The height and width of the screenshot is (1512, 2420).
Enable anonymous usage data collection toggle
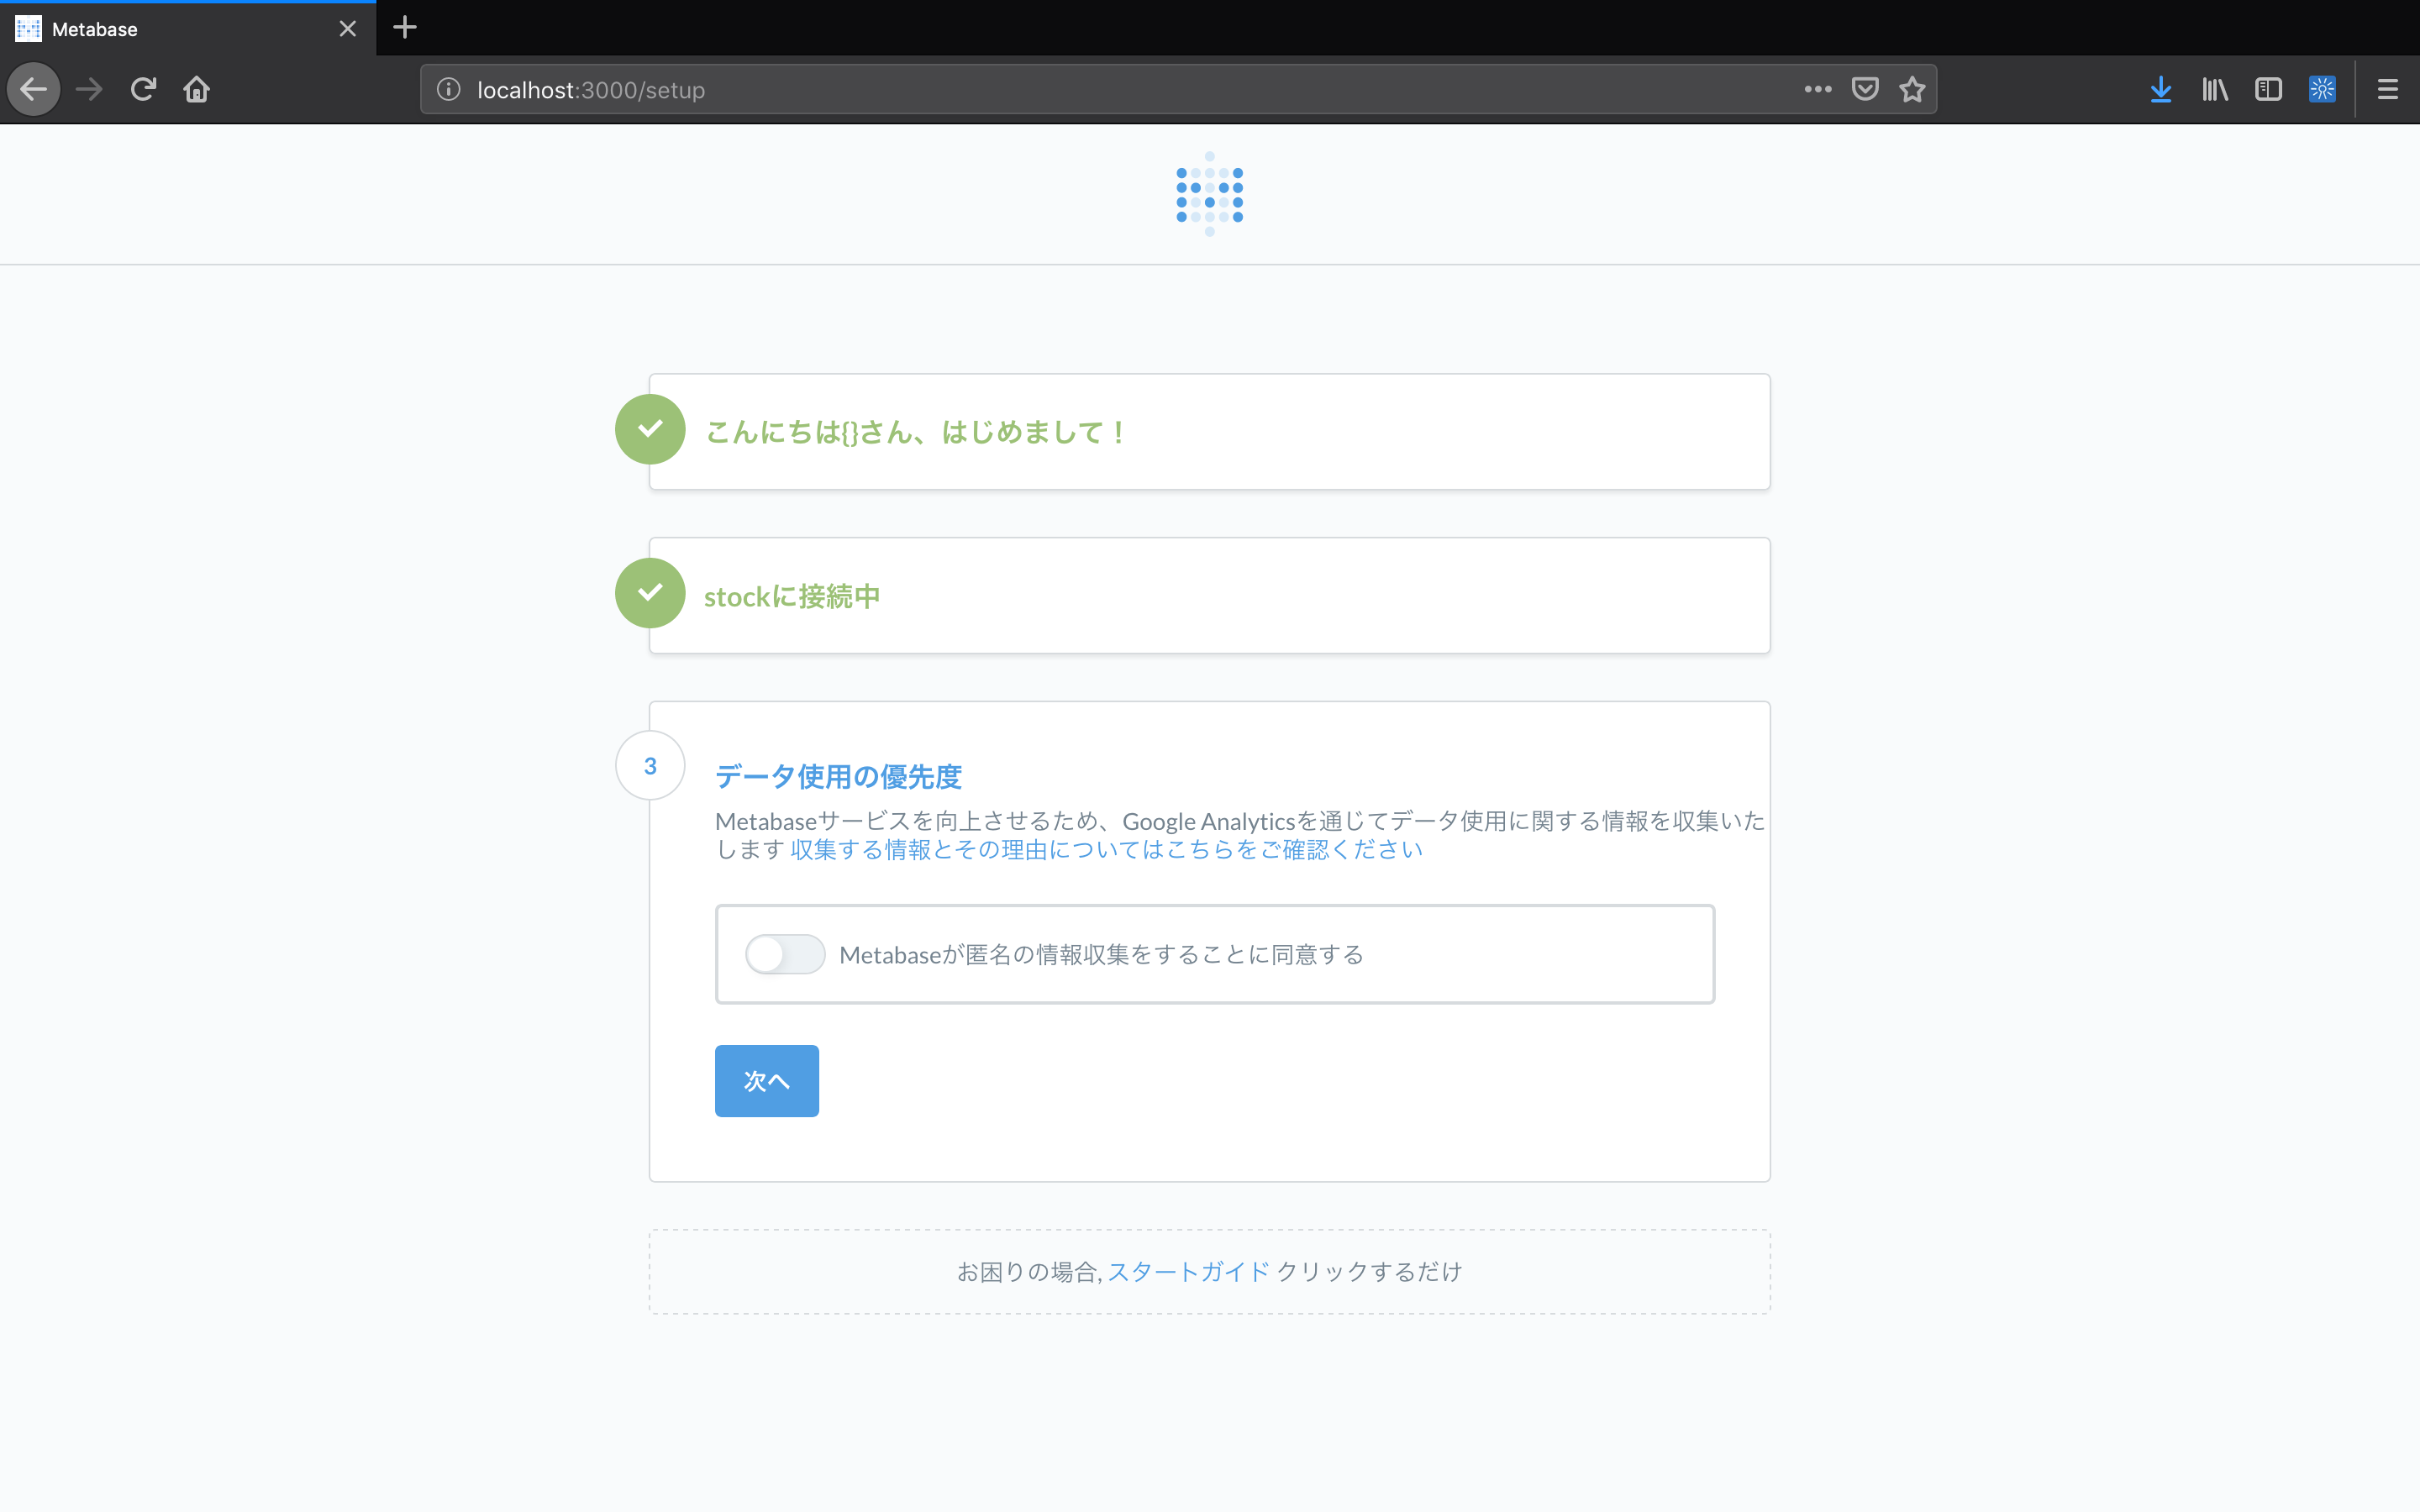coord(785,954)
